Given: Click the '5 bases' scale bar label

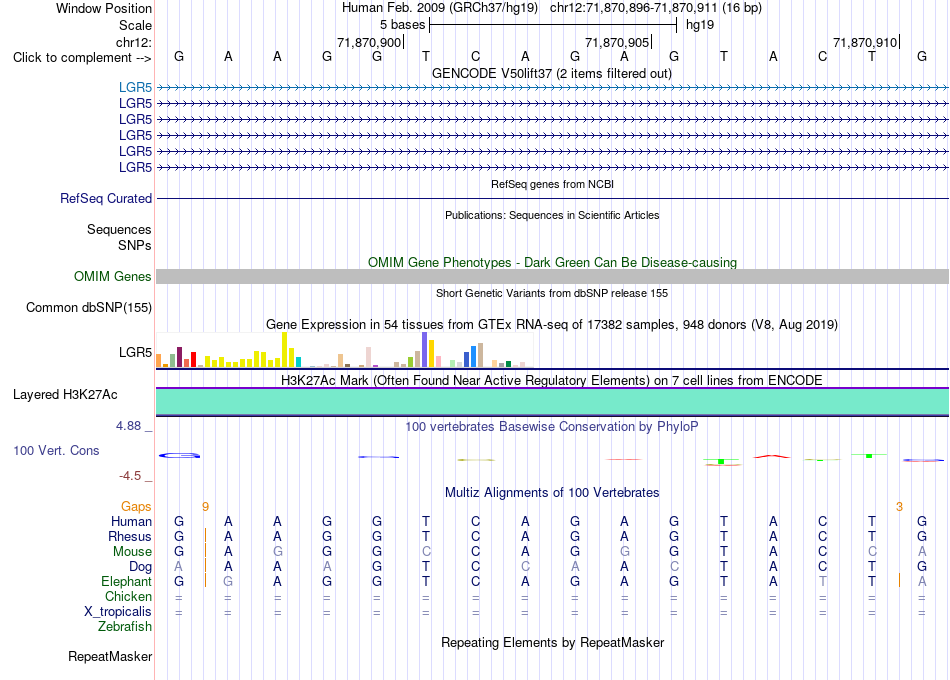Looking at the screenshot, I should point(402,25).
